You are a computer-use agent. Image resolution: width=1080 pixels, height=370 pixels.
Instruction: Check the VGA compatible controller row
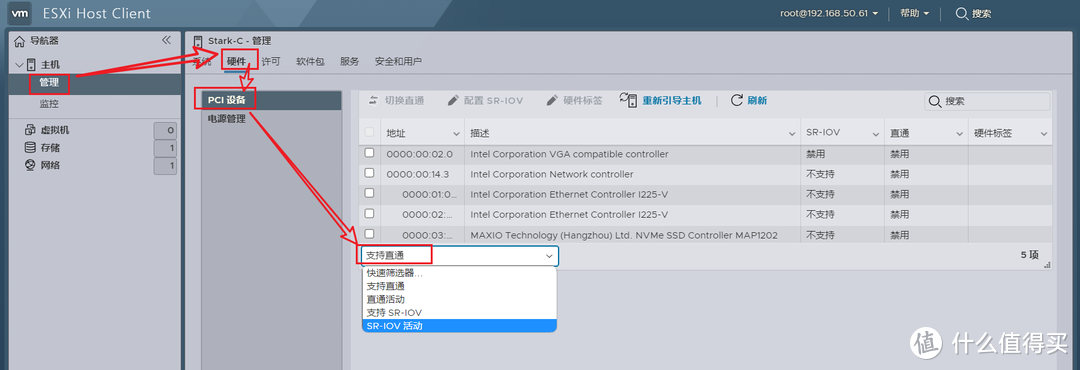[369, 152]
